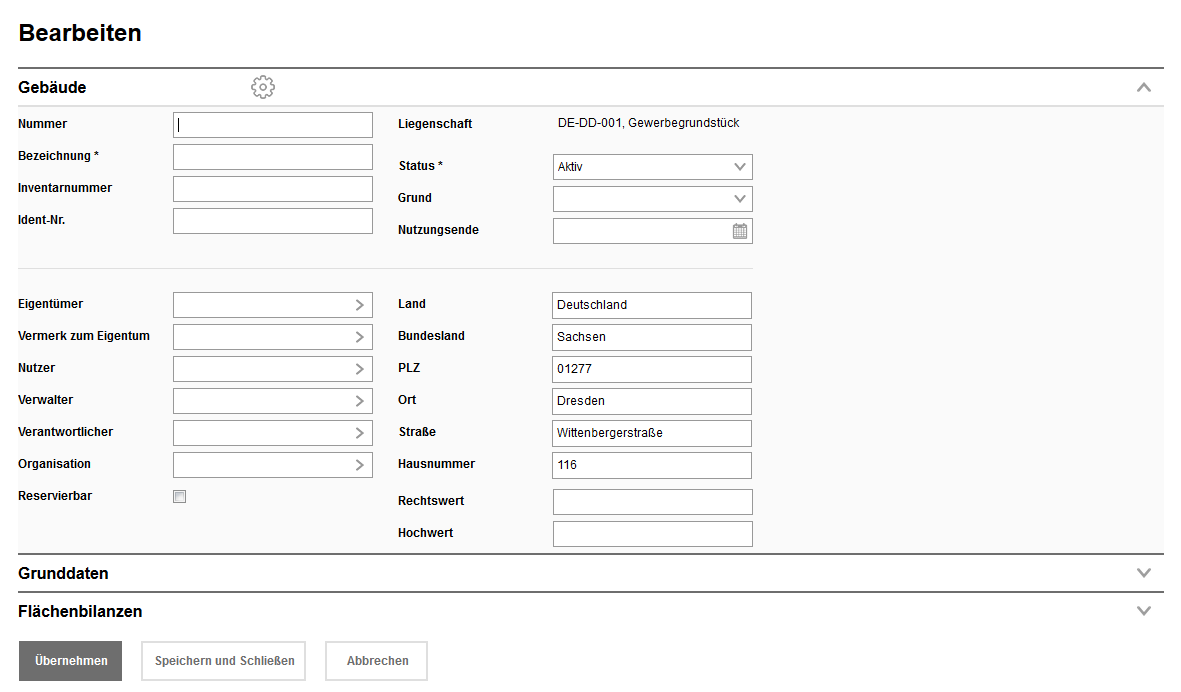Screen dimensions: 1181x692
Task: Expand the Grunddaten section
Action: [x=1144, y=573]
